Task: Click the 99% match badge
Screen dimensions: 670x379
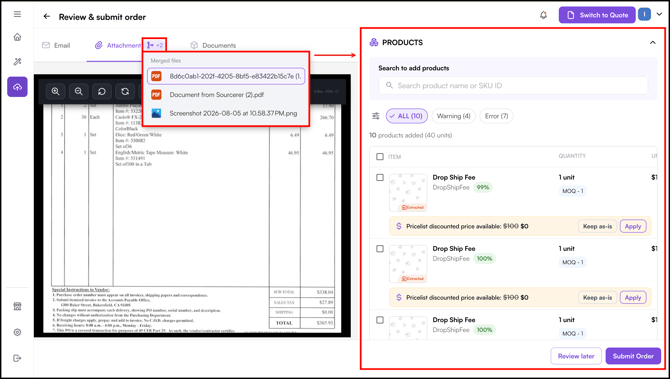Action: [484, 187]
